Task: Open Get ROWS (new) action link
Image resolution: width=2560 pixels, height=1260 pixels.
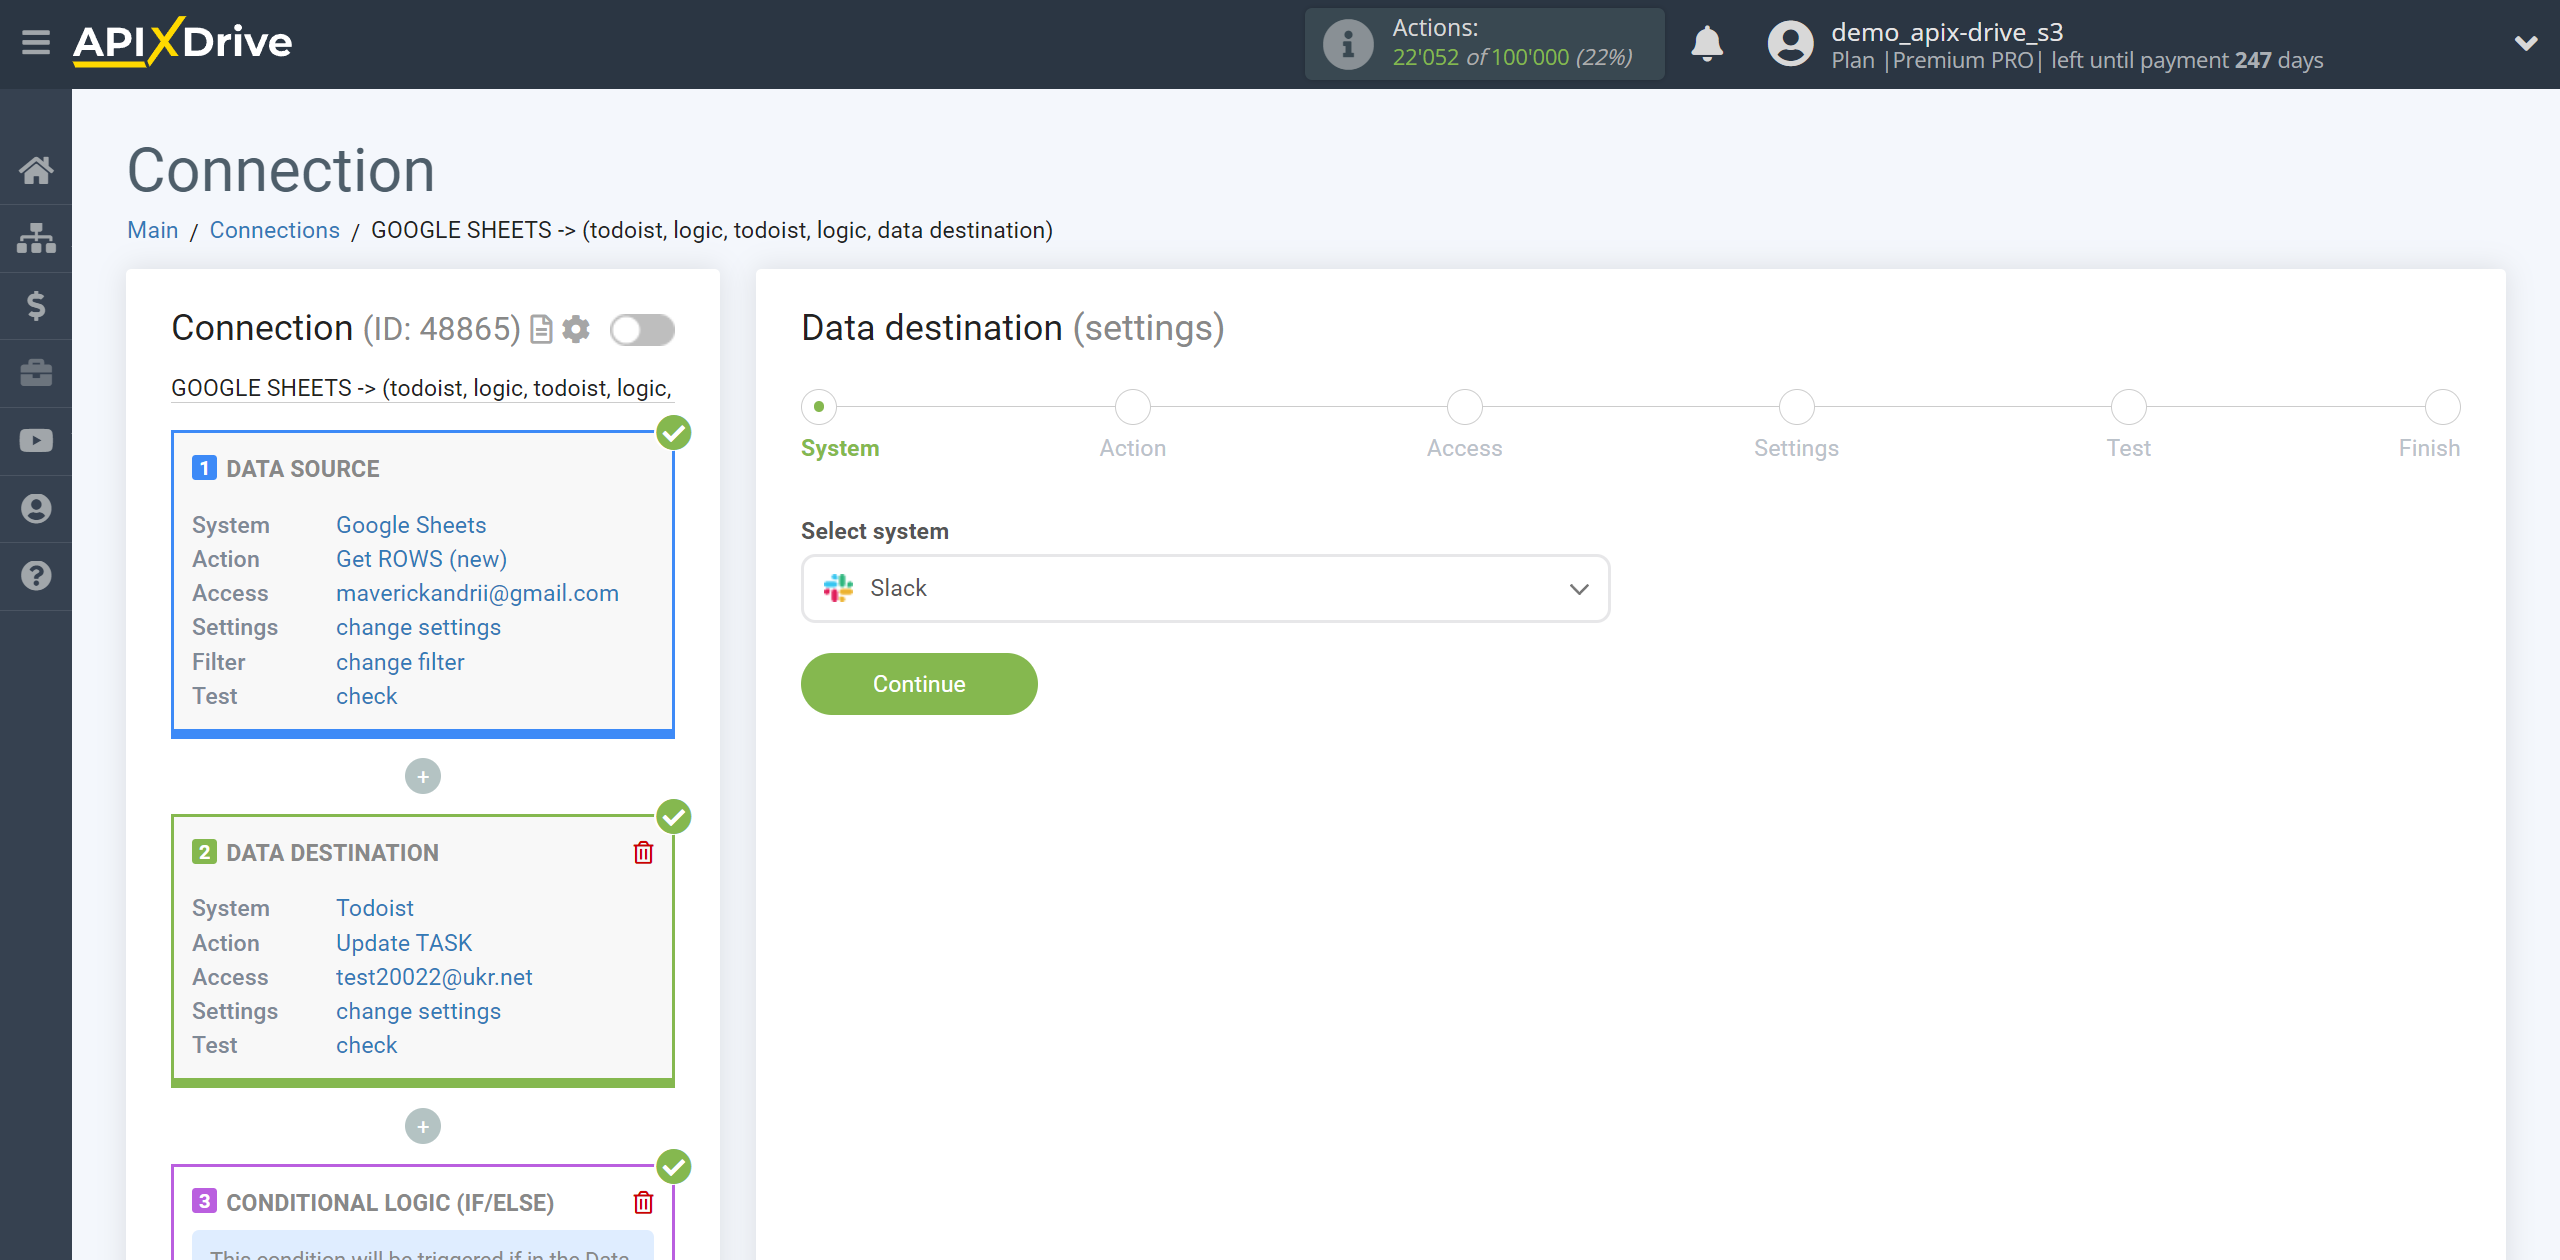Action: tap(421, 559)
